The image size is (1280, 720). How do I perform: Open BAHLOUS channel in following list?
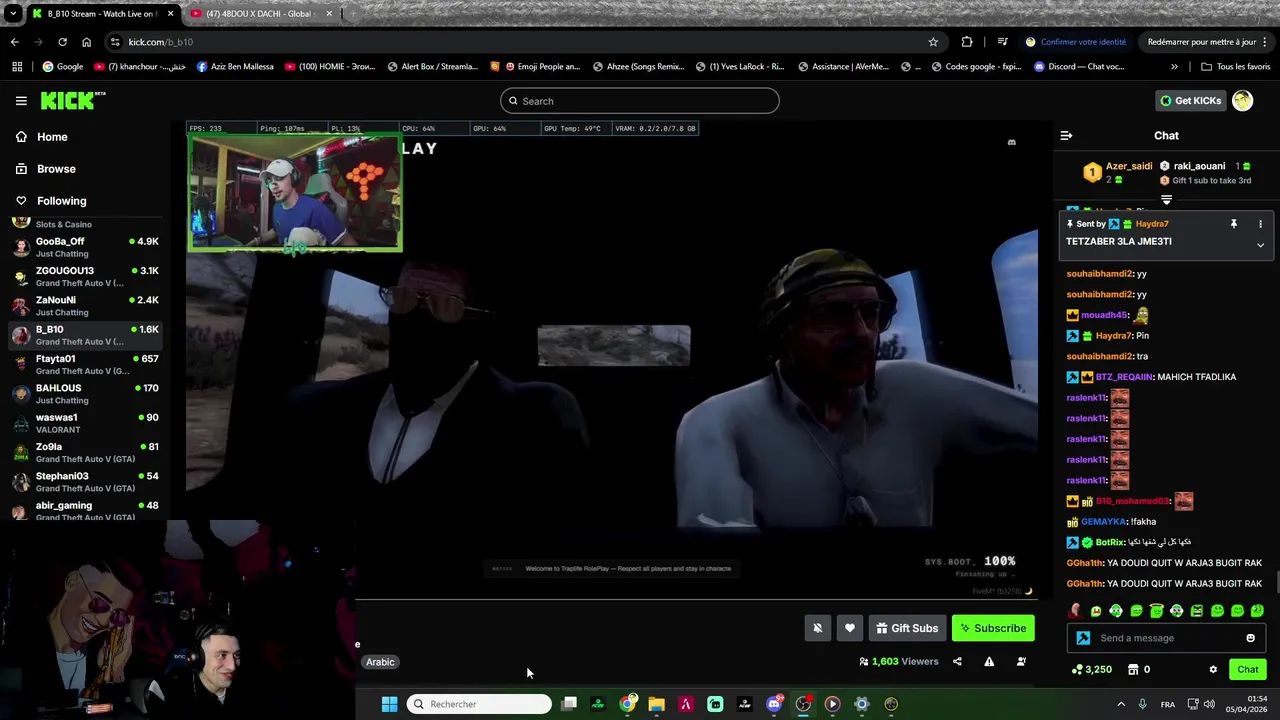point(85,393)
